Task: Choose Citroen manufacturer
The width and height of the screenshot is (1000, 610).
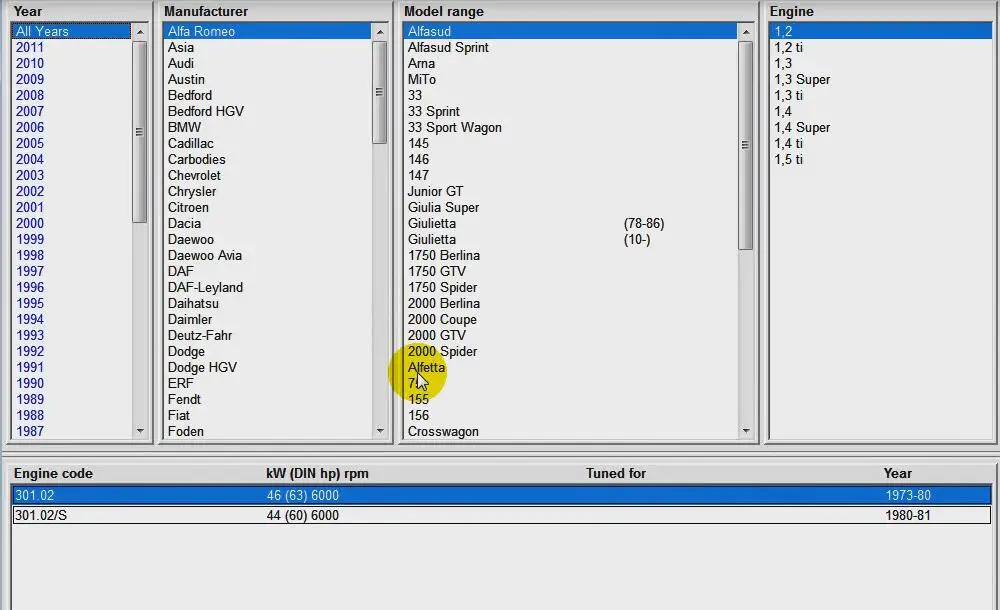Action: (x=188, y=207)
